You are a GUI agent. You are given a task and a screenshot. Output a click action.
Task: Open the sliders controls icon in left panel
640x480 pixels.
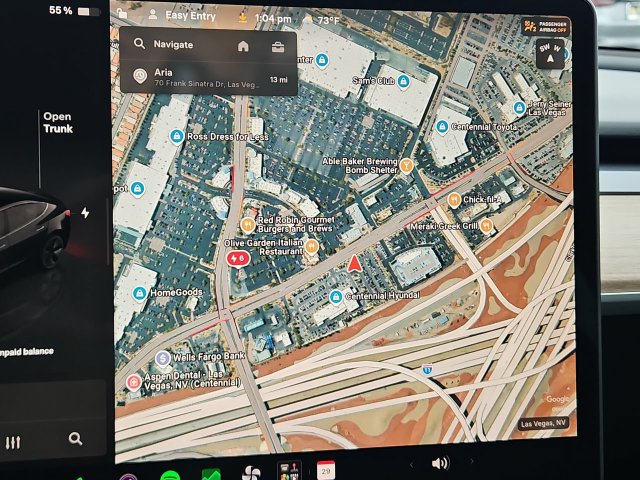tap(13, 442)
